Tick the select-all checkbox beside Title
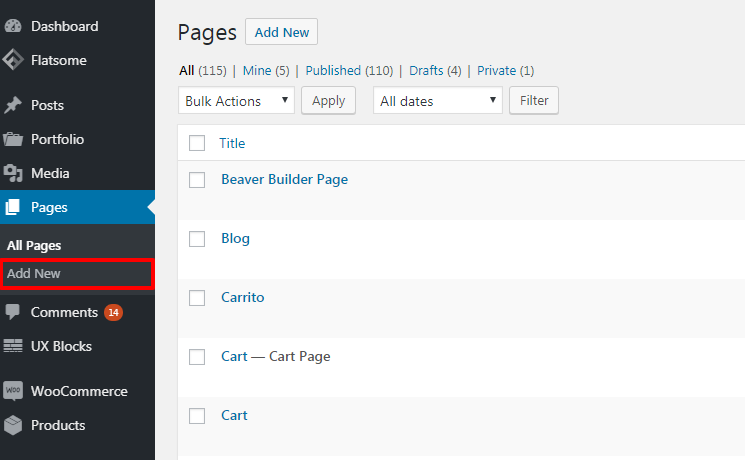Image resolution: width=745 pixels, height=460 pixels. click(x=197, y=143)
